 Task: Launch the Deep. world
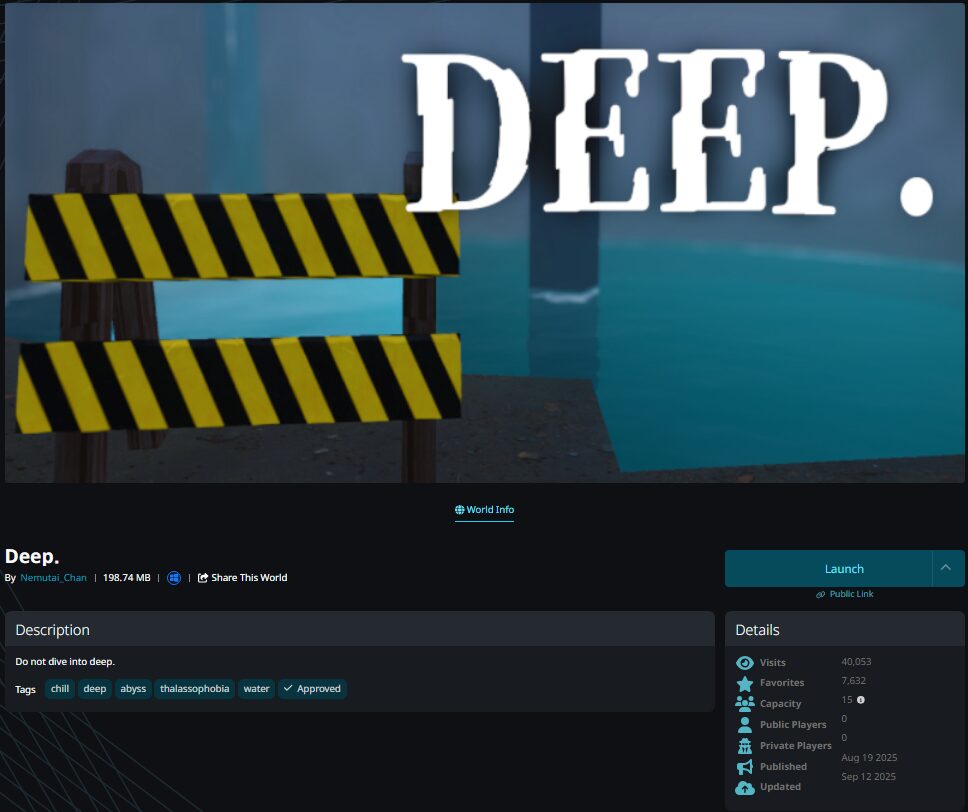point(829,568)
